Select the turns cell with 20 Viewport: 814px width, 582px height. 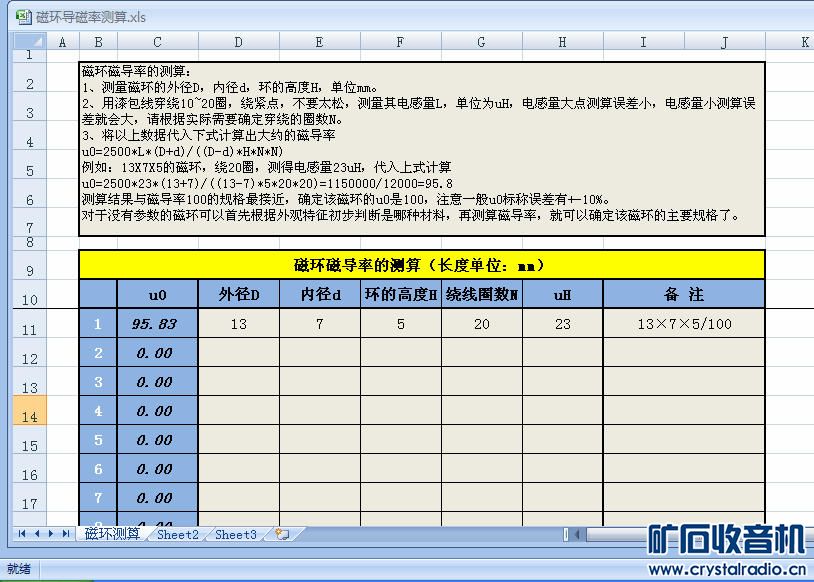(x=482, y=324)
